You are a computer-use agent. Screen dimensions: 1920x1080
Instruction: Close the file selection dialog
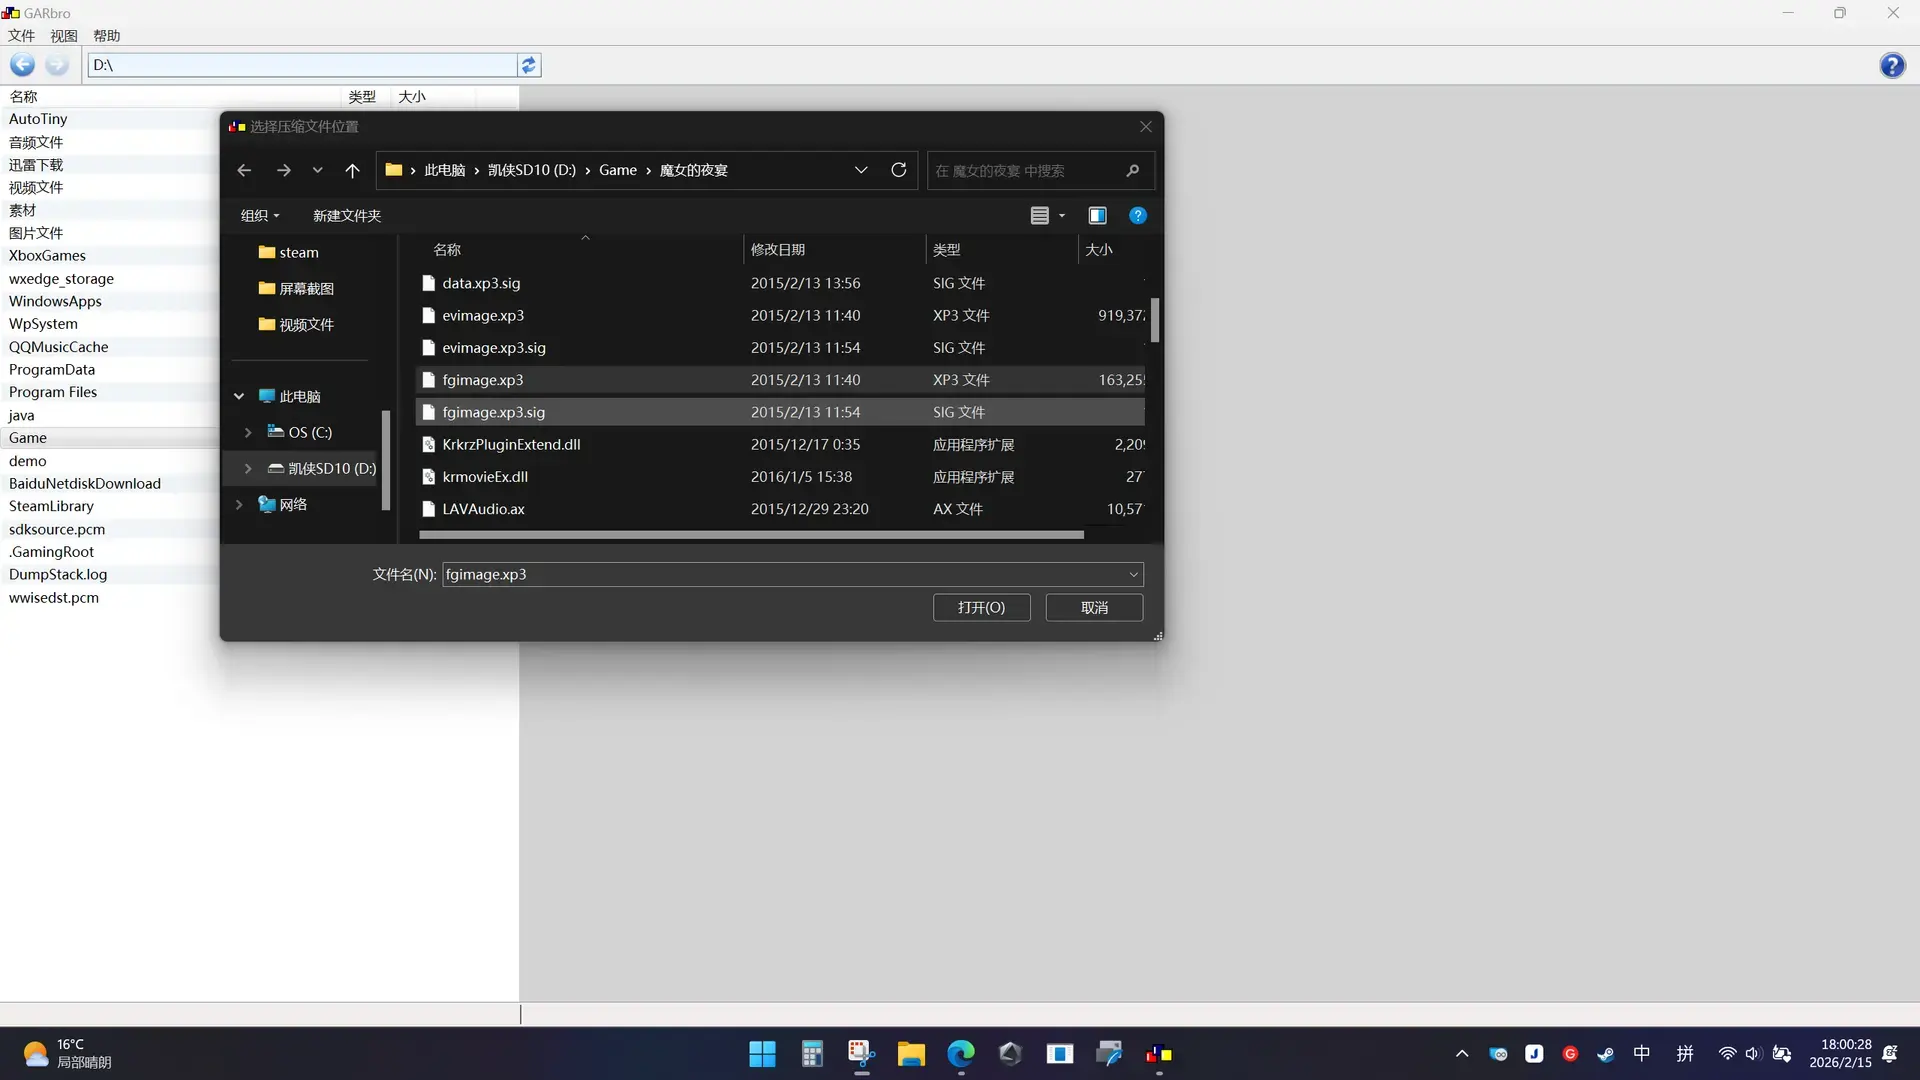pyautogui.click(x=1146, y=126)
